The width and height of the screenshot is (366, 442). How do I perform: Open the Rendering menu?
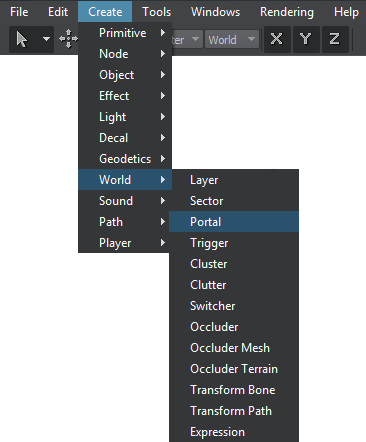tap(287, 12)
